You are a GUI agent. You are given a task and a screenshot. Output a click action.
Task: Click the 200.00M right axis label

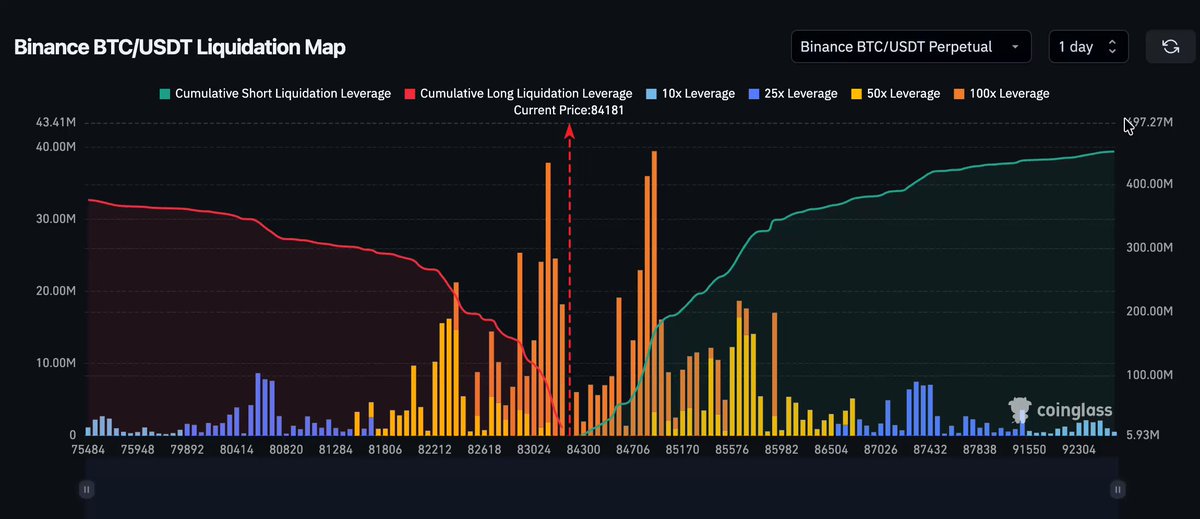tap(1148, 312)
